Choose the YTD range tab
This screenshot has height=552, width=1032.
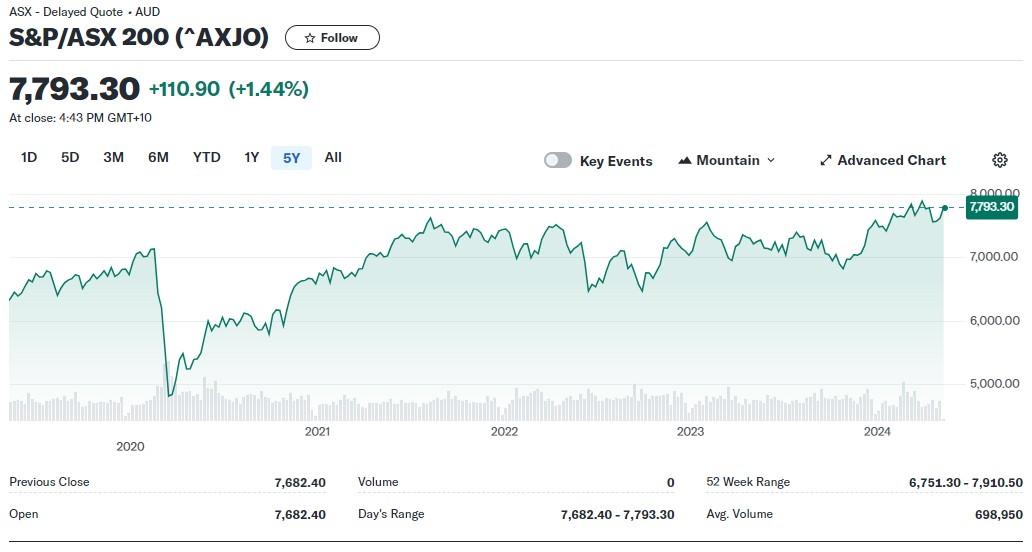click(207, 157)
